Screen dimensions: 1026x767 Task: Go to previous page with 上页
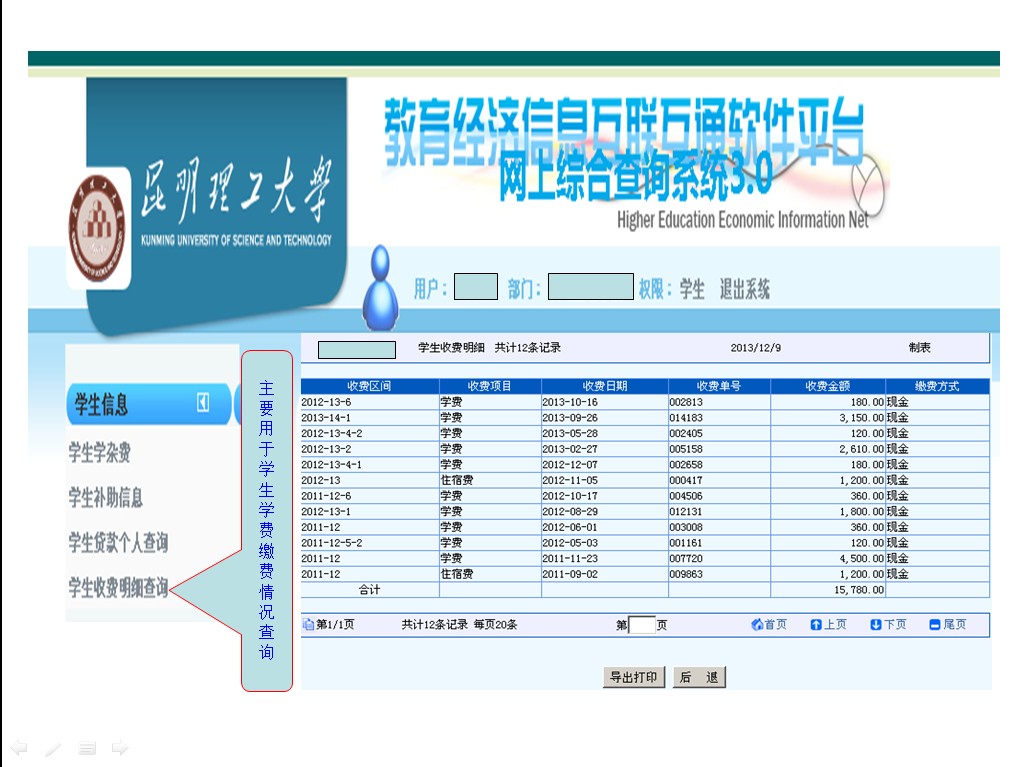[828, 625]
